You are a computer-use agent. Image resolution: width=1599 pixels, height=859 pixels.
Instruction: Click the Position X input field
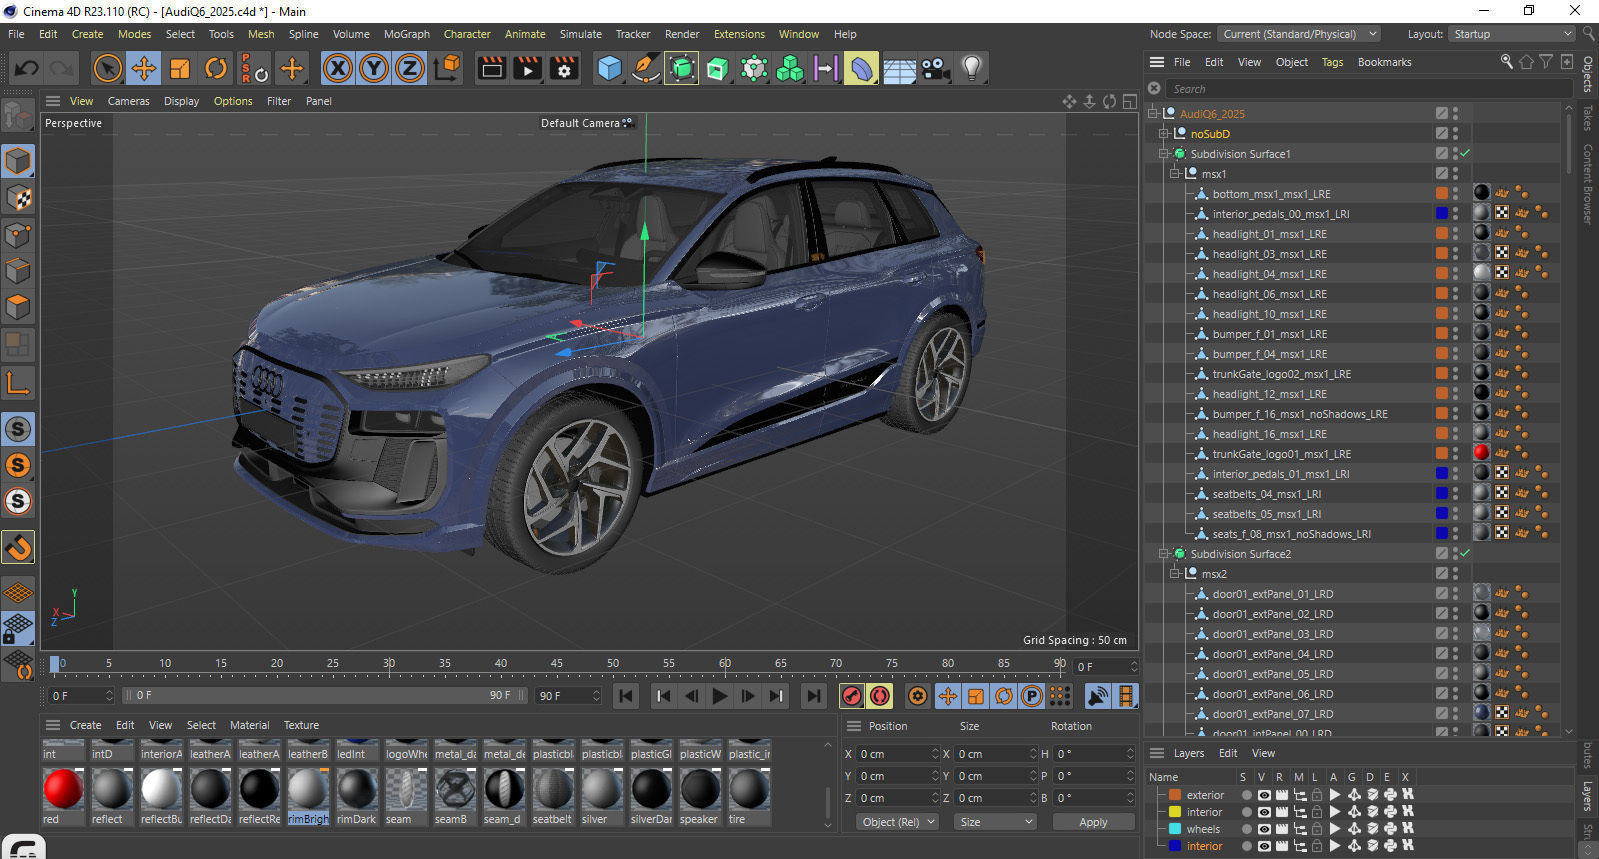click(897, 754)
